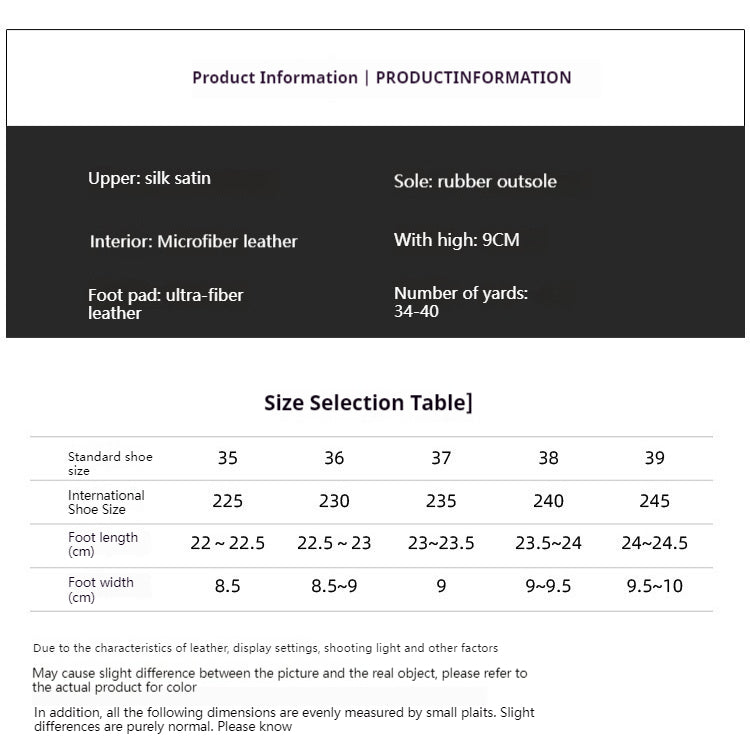750x742 pixels.
Task: Click the foot width 9.5~10 cell
Action: 655,587
